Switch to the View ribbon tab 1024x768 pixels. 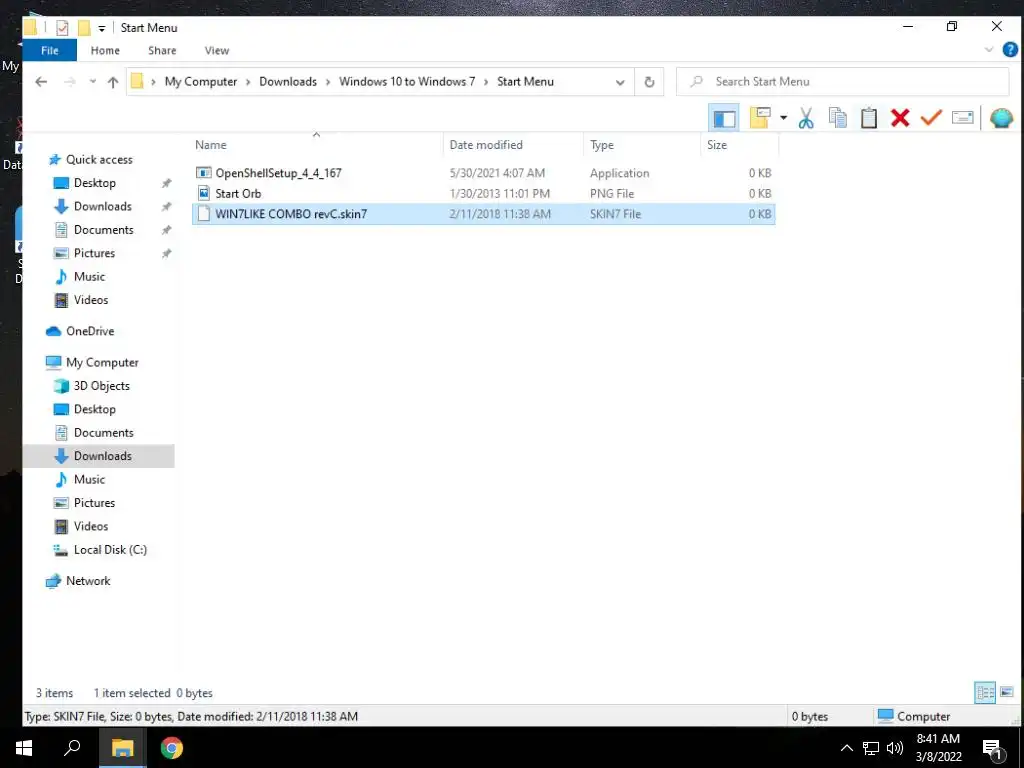(217, 50)
